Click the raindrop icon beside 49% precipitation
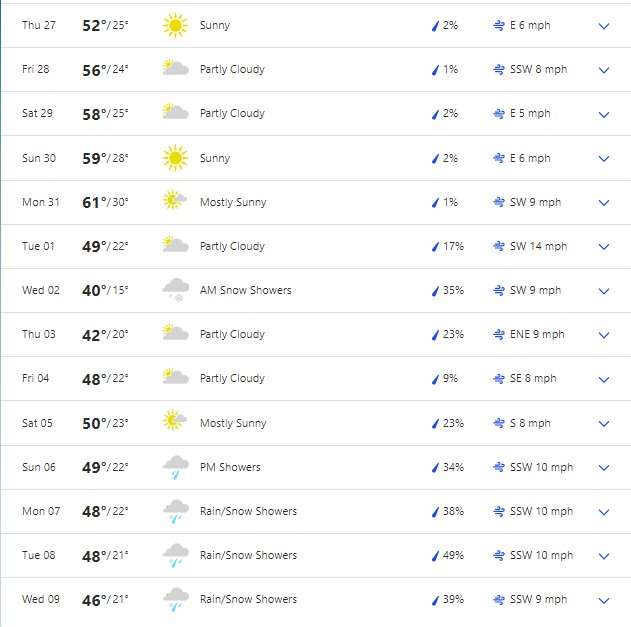The width and height of the screenshot is (631, 627). pos(435,556)
